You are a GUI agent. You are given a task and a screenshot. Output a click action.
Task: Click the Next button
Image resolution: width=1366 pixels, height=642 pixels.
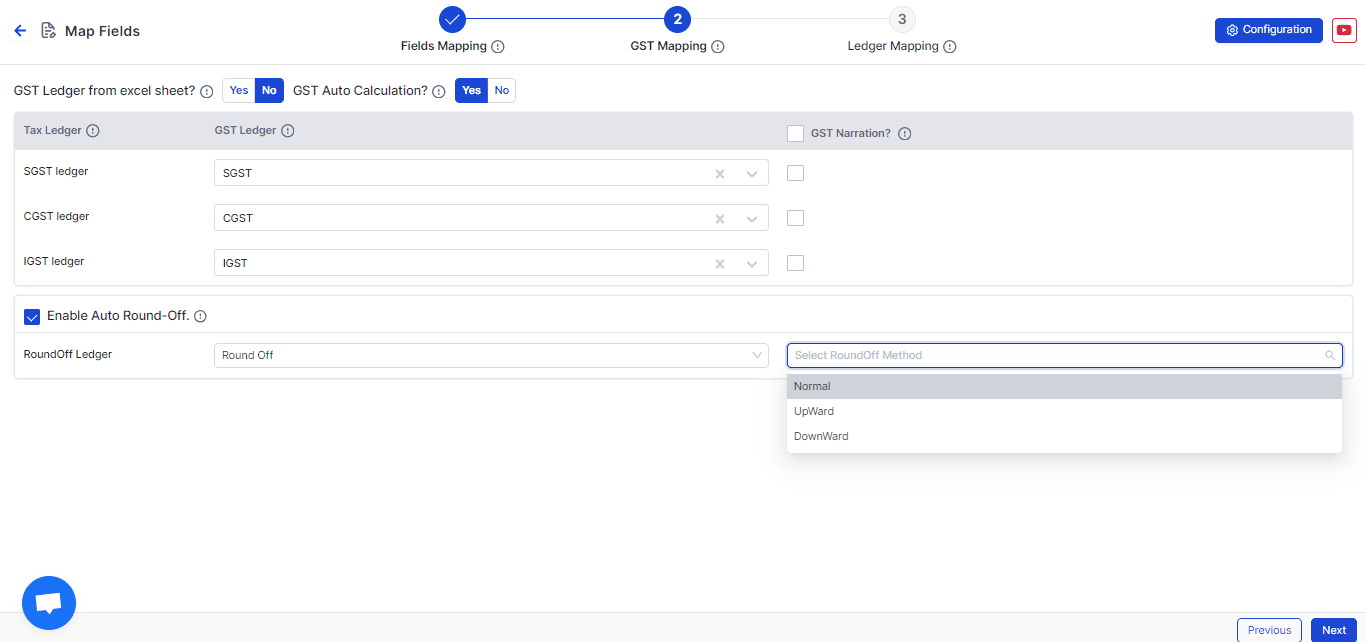pos(1334,630)
